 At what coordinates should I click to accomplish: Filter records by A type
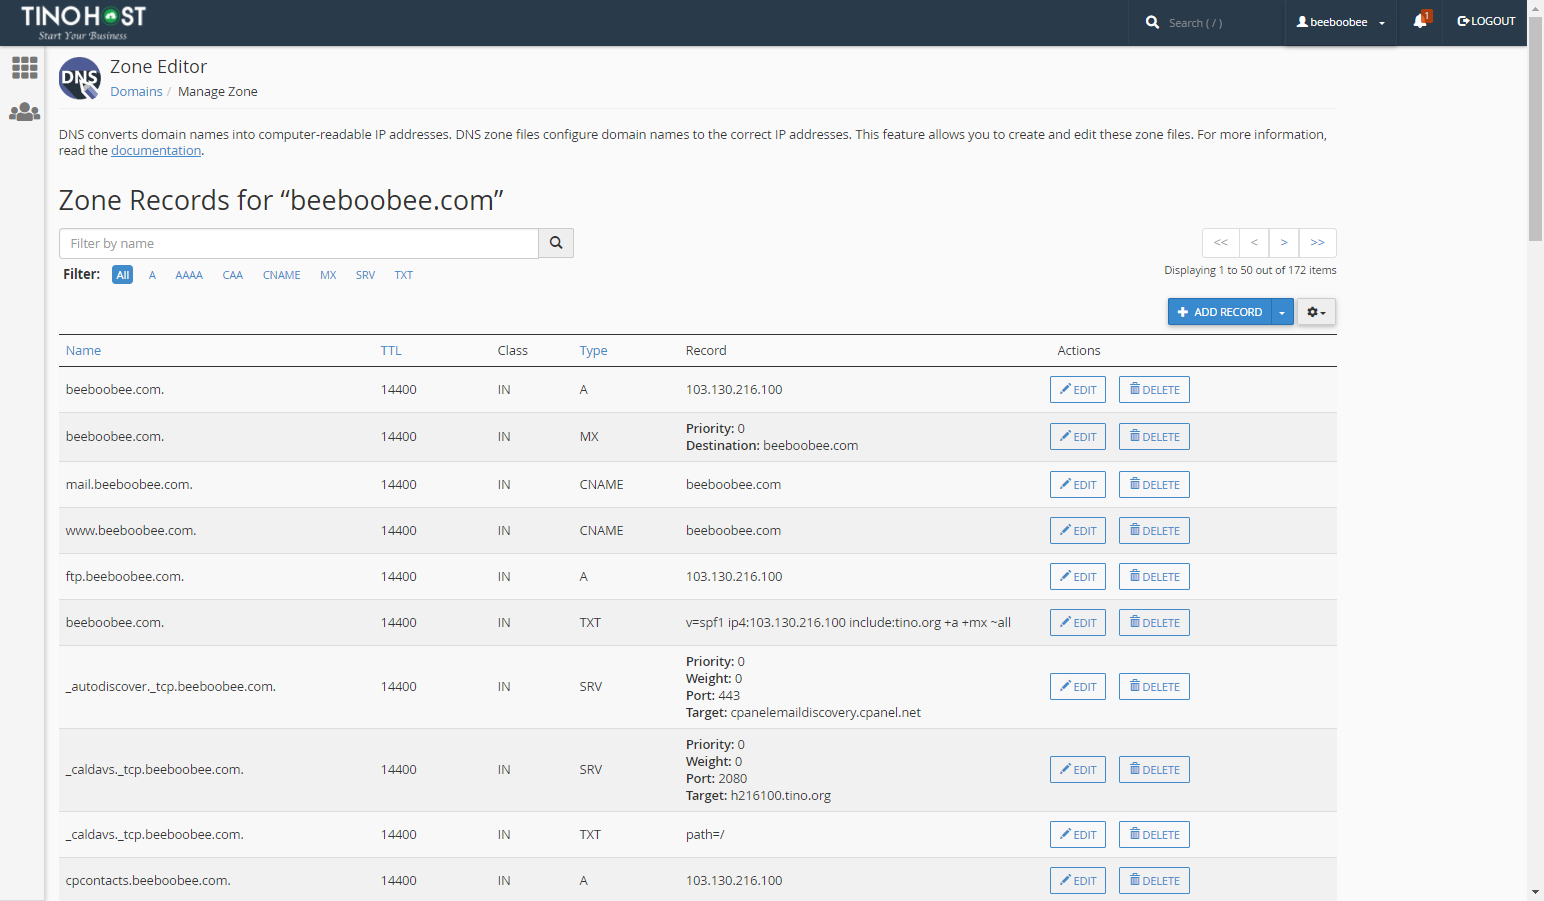click(152, 275)
